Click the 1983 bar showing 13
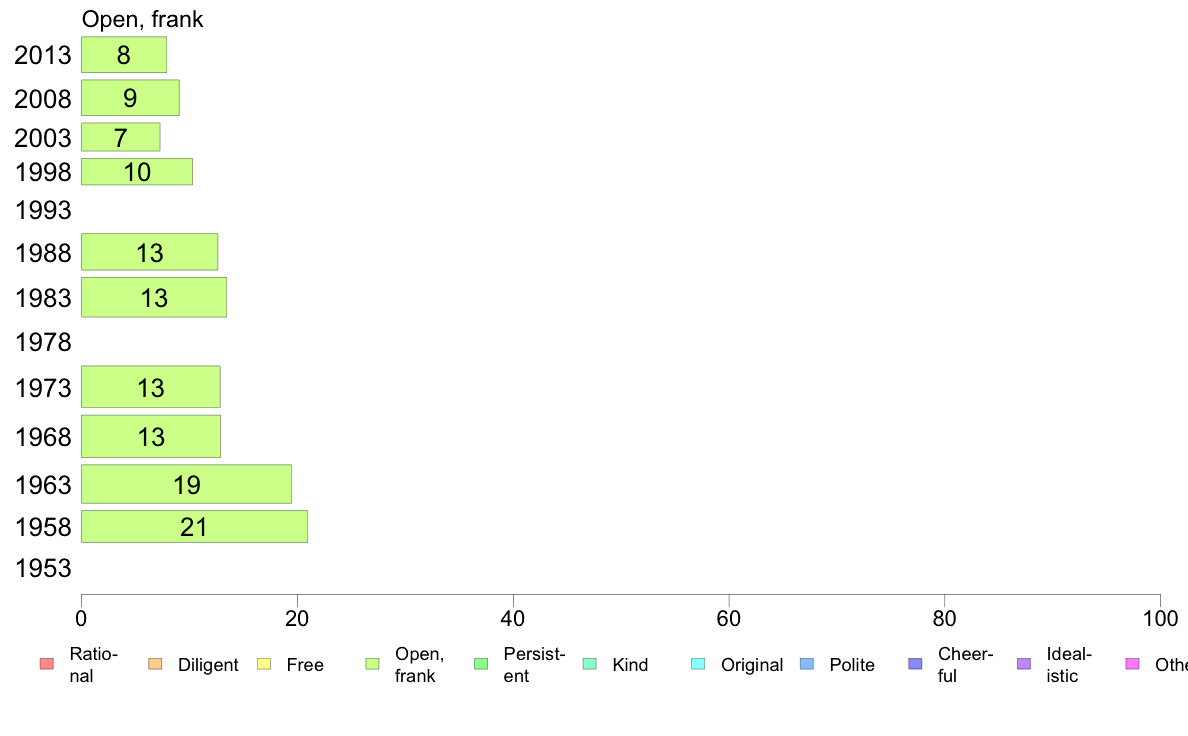 pyautogui.click(x=154, y=297)
